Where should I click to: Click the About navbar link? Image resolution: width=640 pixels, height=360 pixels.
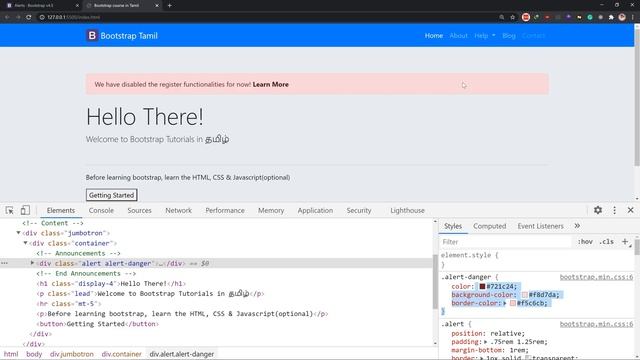tap(458, 36)
